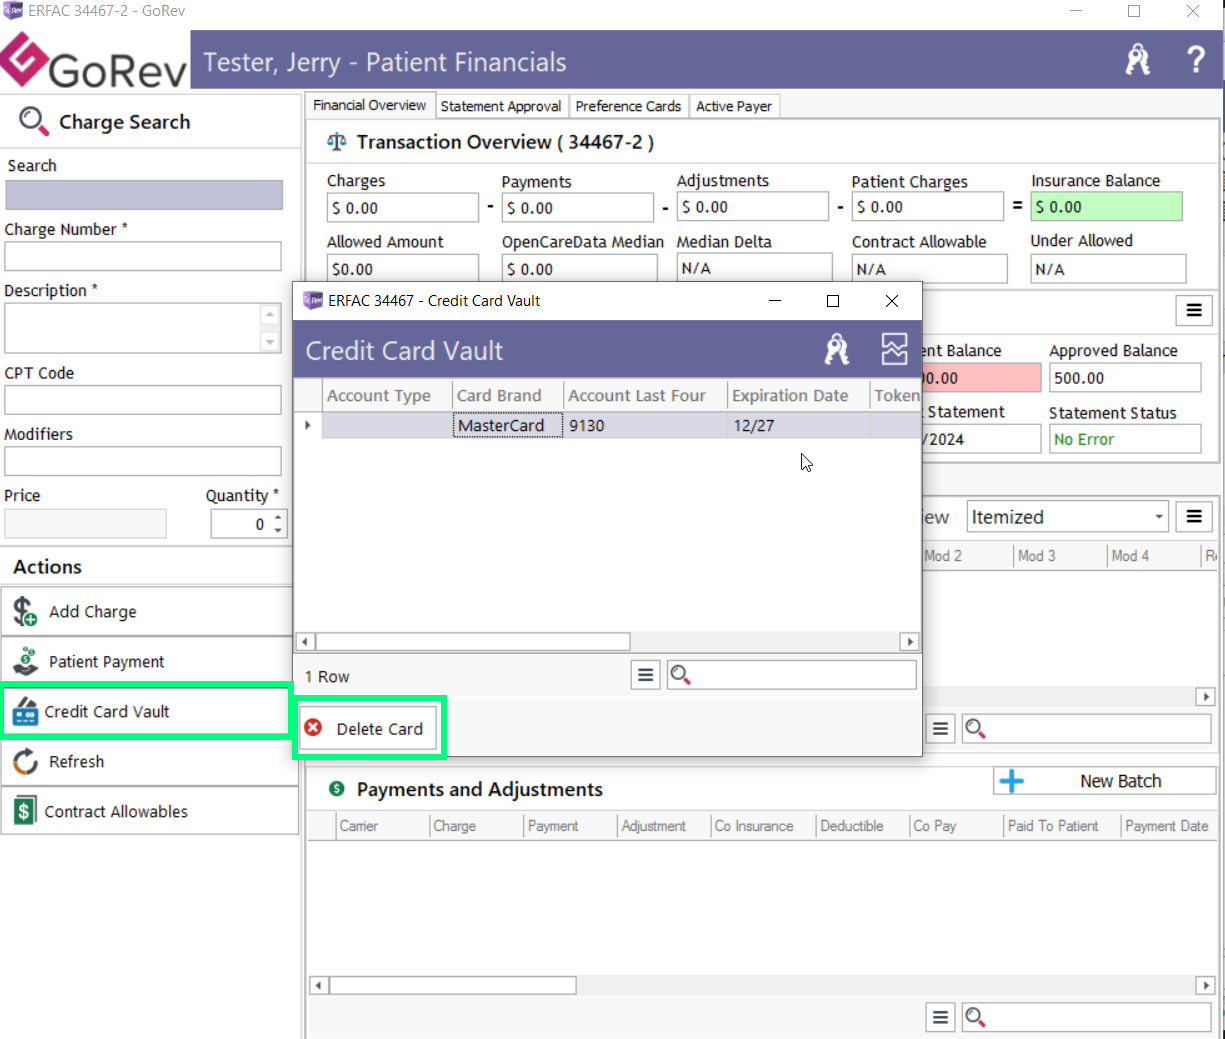Open Contract Allowables
This screenshot has height=1039, width=1225.
point(150,811)
